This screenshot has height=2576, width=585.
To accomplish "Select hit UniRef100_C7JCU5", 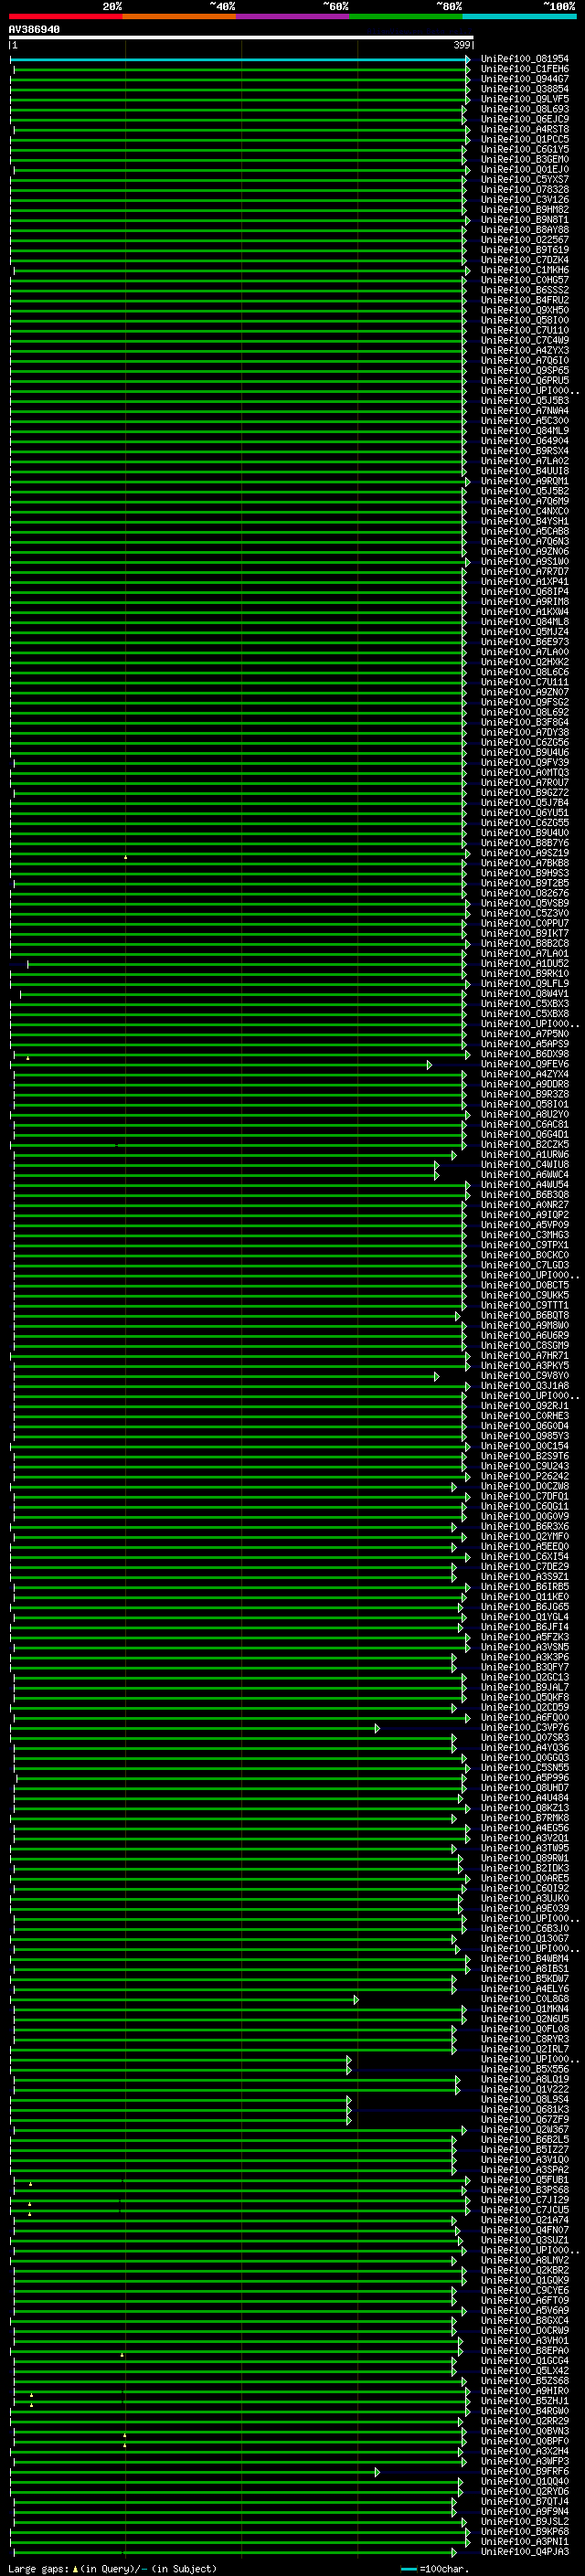I will coord(524,2210).
